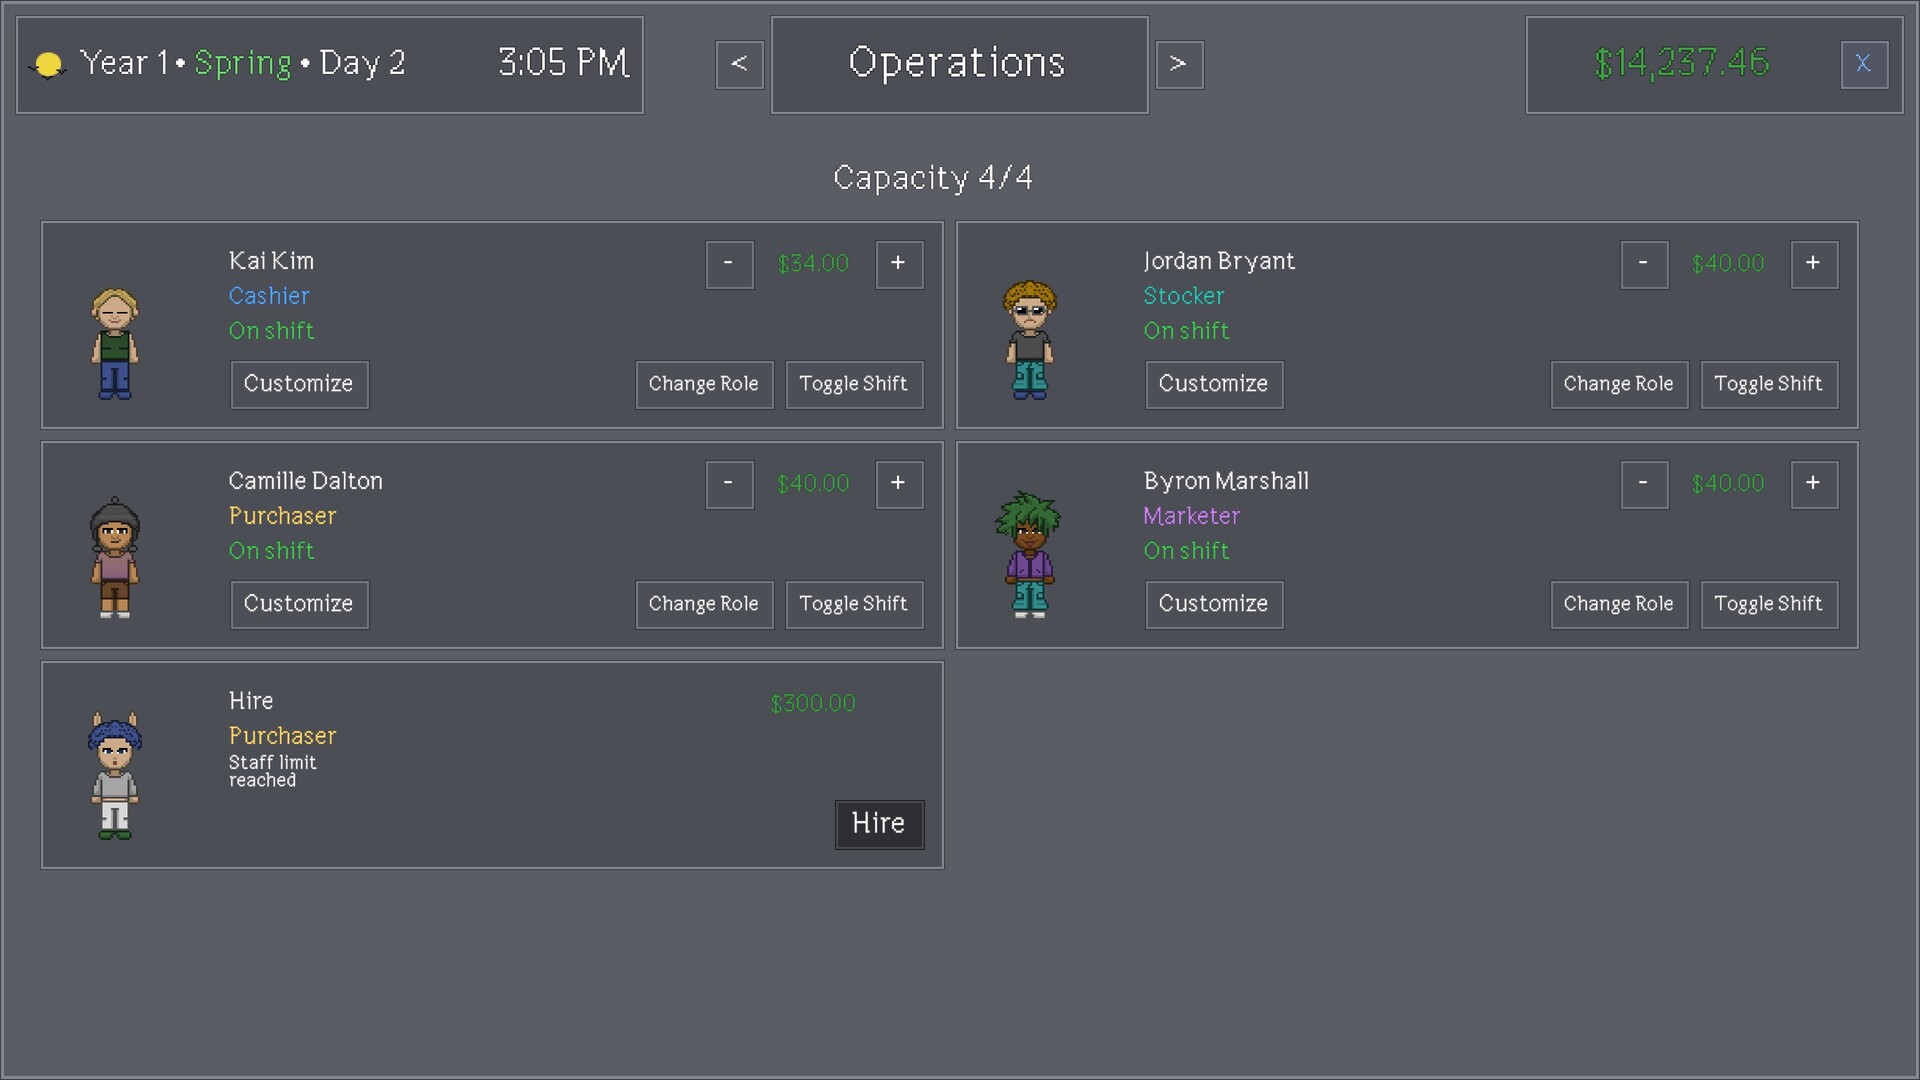
Task: Customize Byron Marshall's appearance
Action: [x=1214, y=604]
